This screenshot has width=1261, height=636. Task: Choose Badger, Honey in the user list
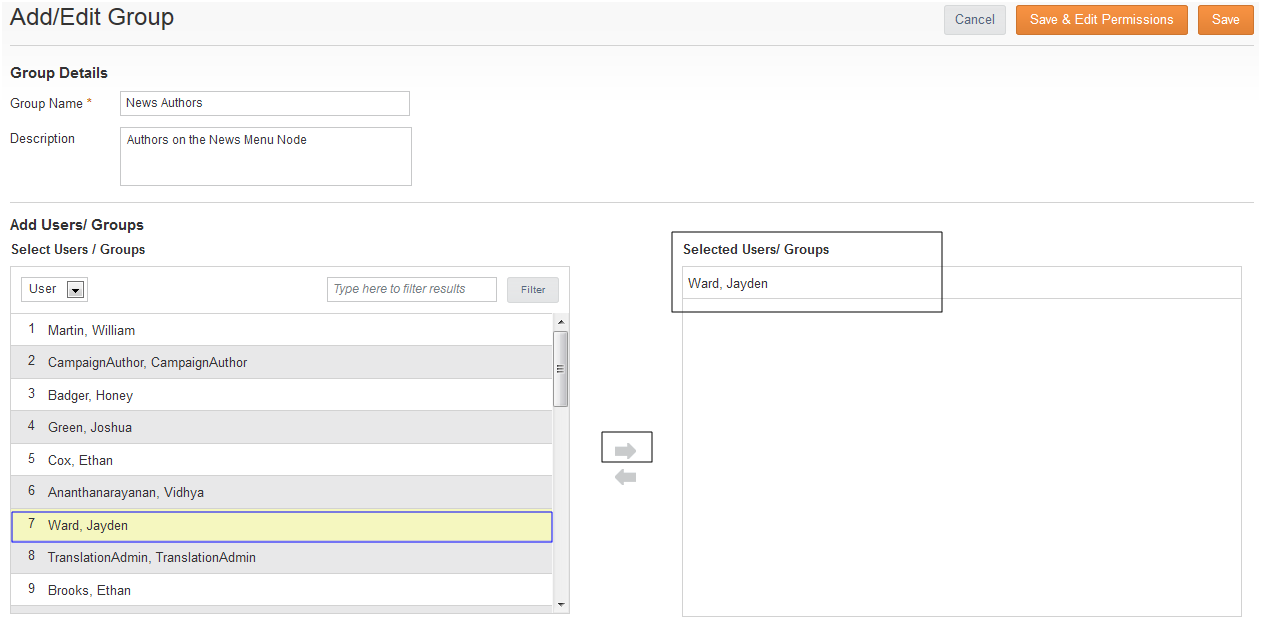tap(90, 395)
